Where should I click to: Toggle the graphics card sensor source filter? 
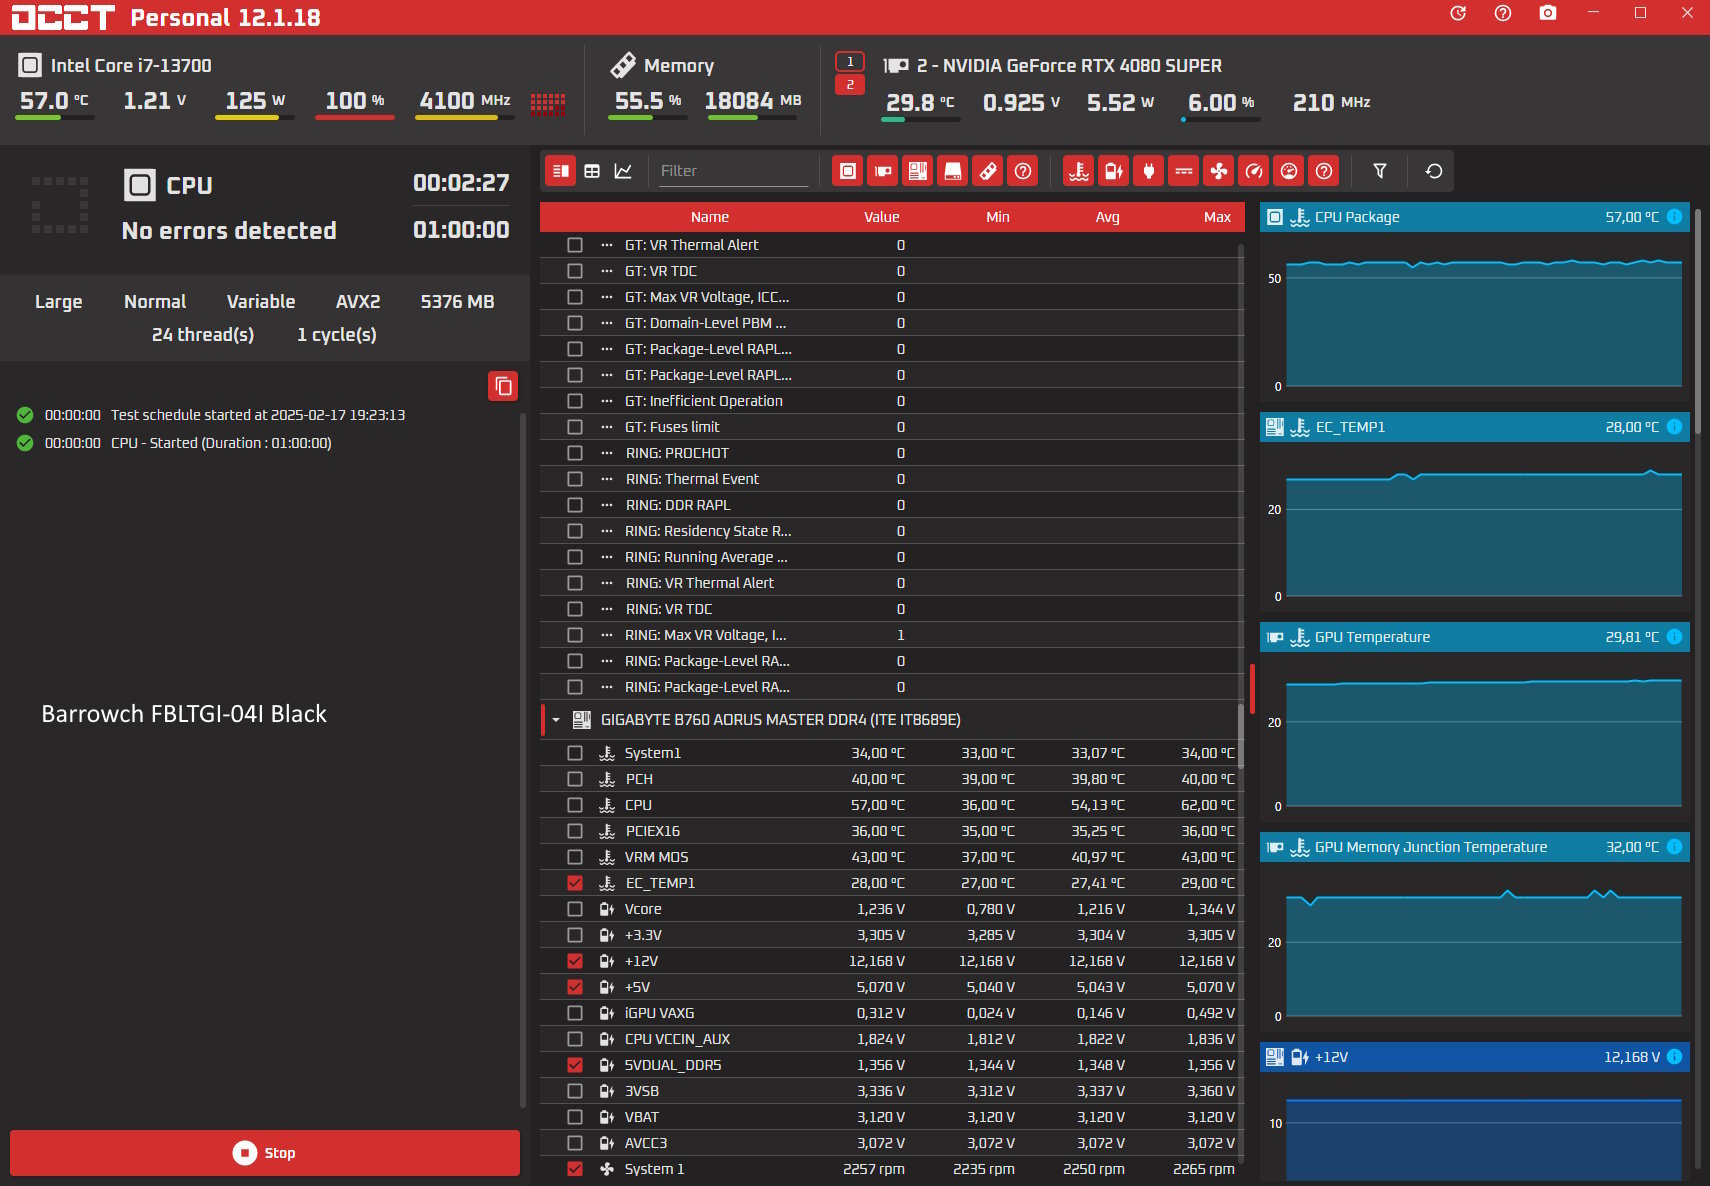pyautogui.click(x=883, y=171)
